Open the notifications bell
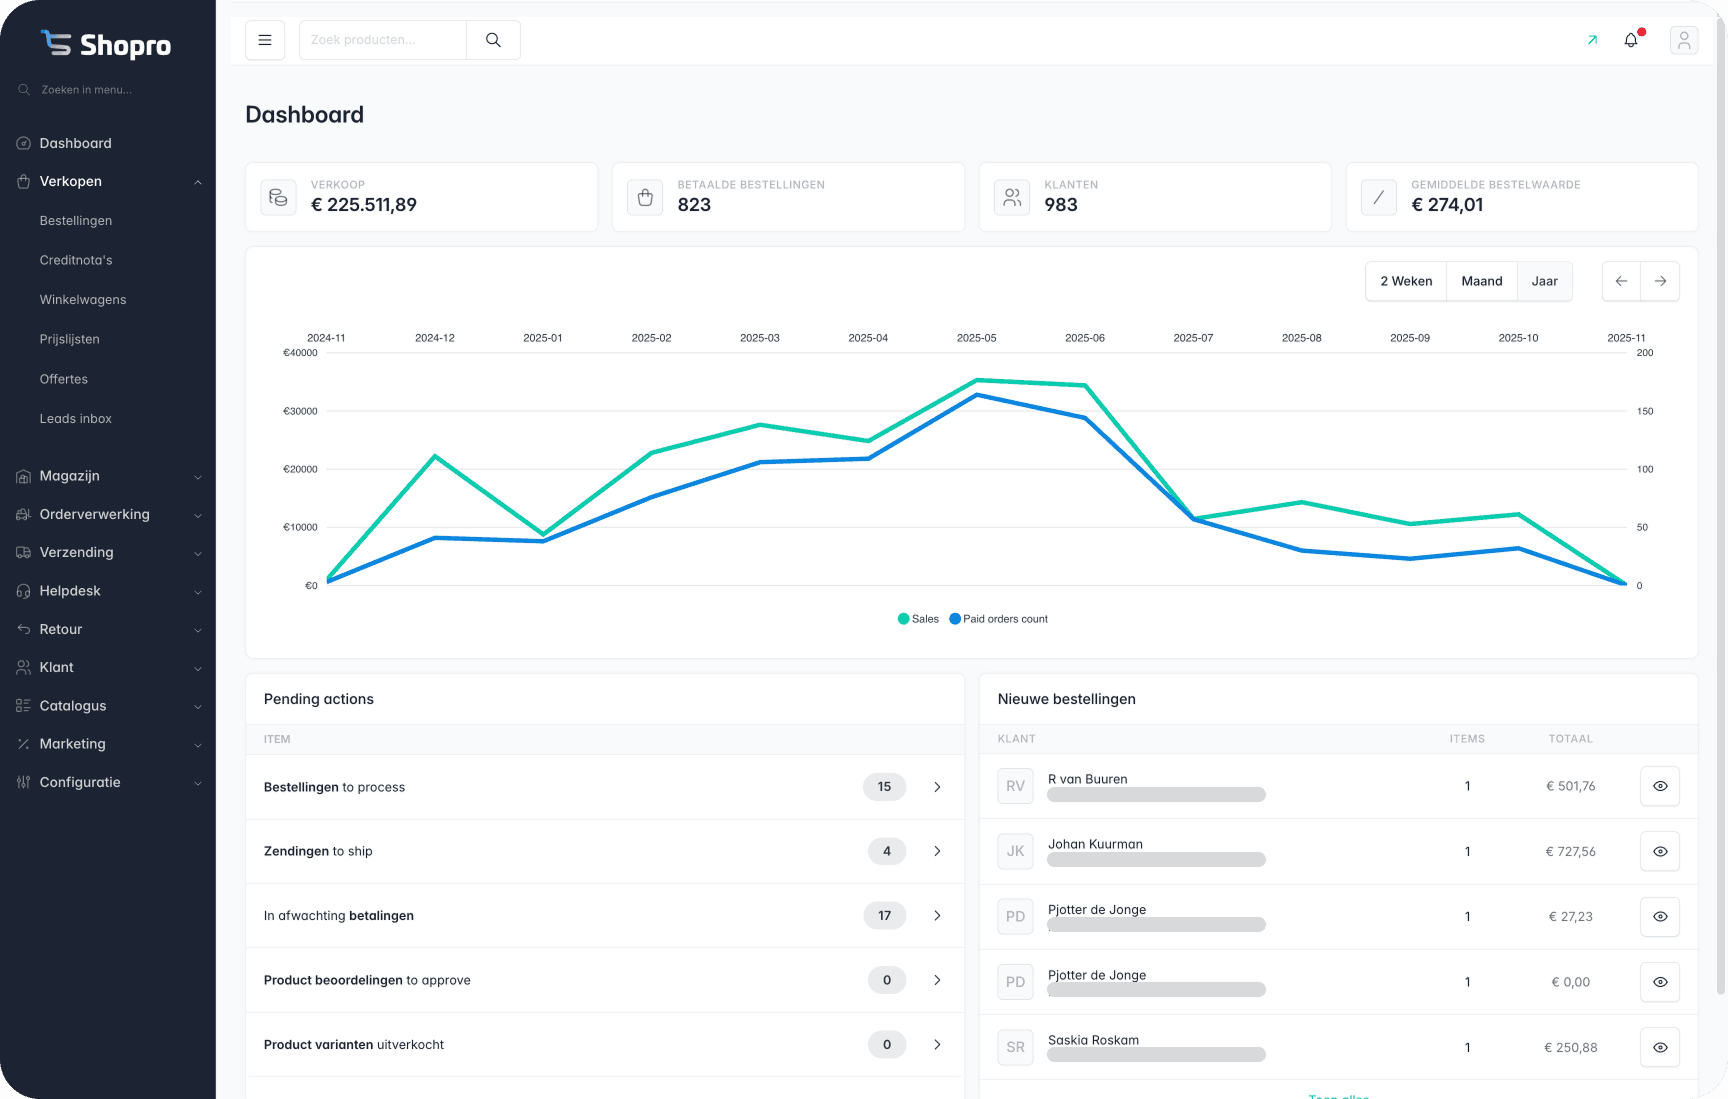Viewport: 1728px width, 1099px height. click(1631, 40)
